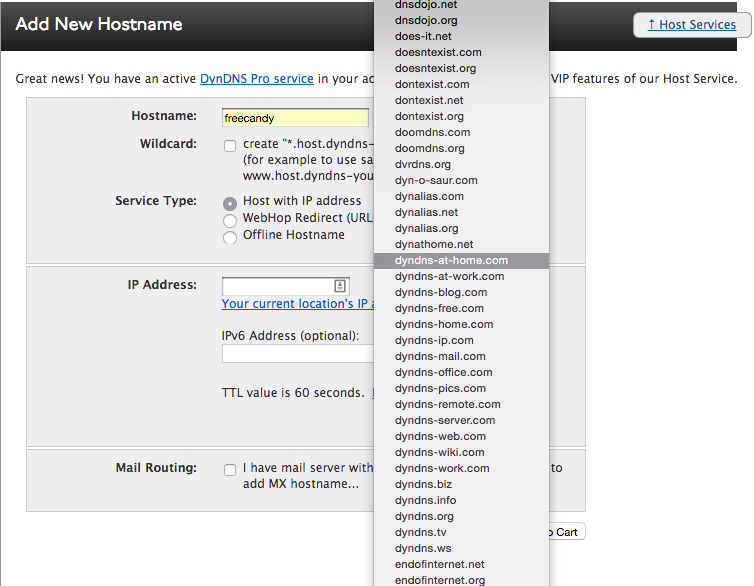The image size is (754, 586).
Task: Select Host with IP address radio option
Action: (231, 203)
